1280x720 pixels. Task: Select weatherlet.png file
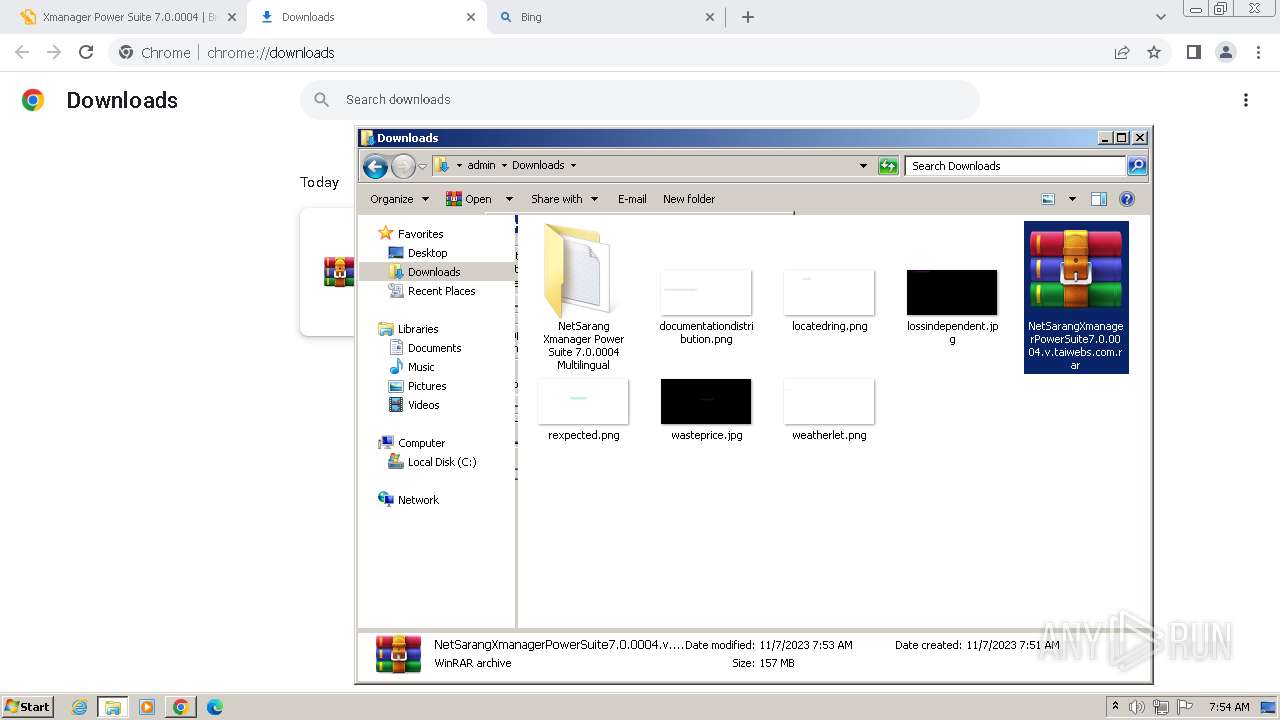tap(829, 410)
